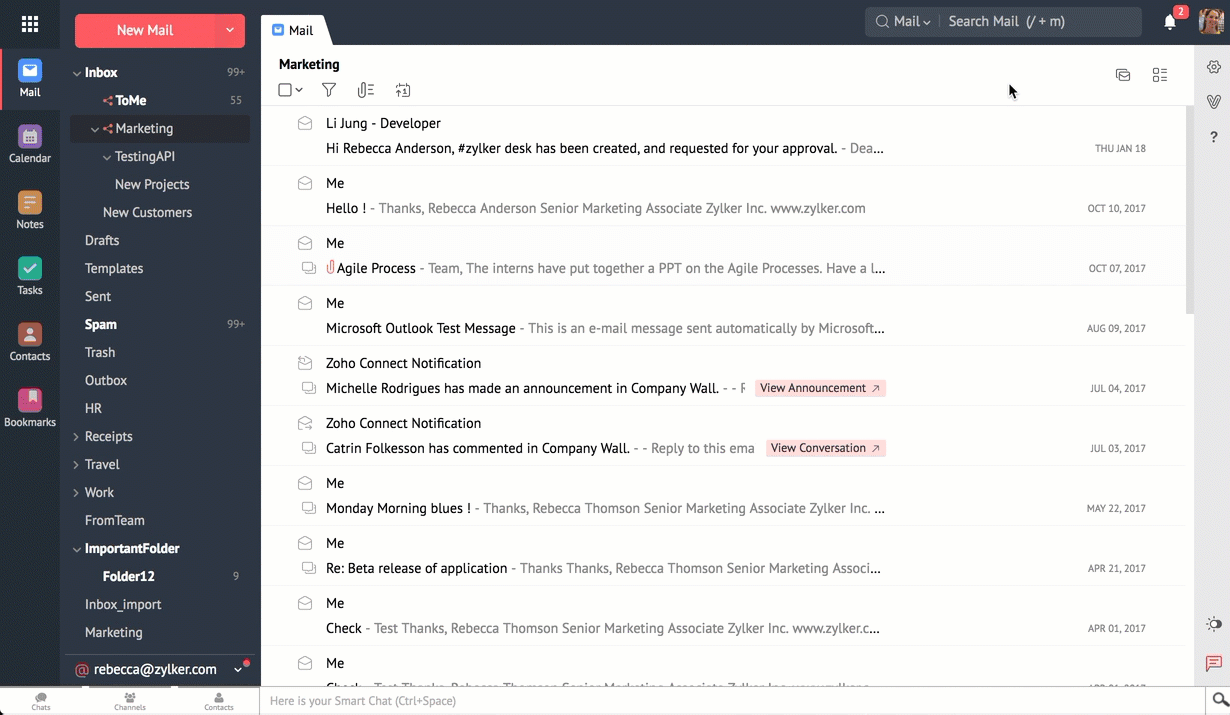Click the notification bell icon
This screenshot has height=715, width=1230.
tap(1169, 22)
